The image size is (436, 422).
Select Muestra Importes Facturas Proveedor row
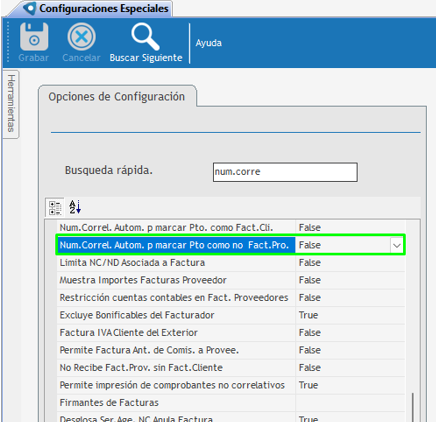231,280
